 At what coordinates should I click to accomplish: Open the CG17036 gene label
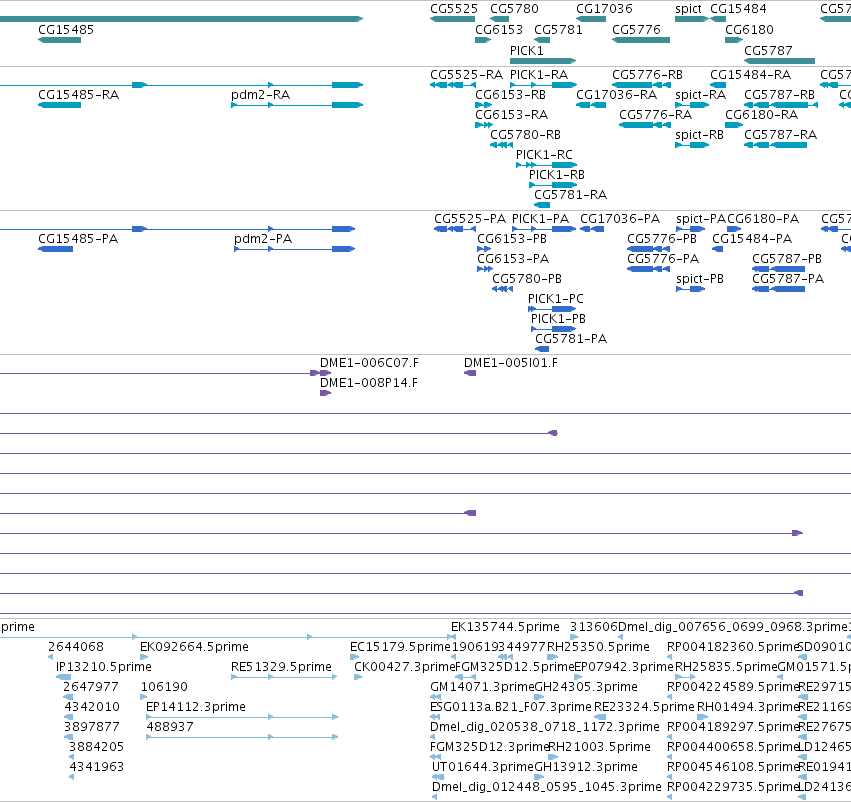coord(604,9)
